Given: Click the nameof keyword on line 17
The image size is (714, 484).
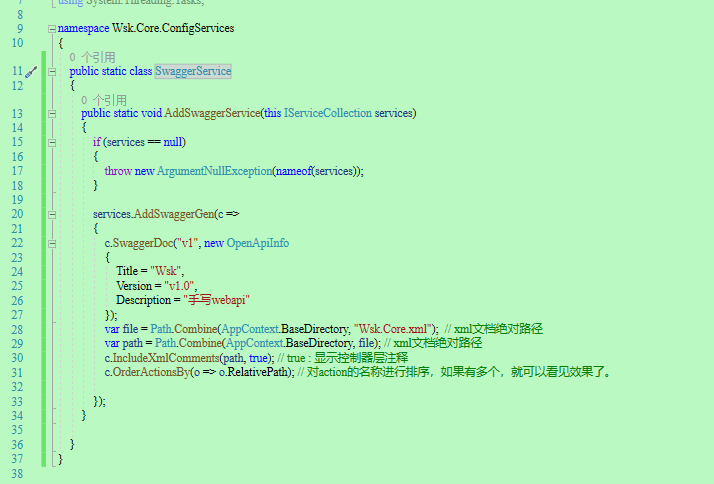Looking at the screenshot, I should coord(294,171).
